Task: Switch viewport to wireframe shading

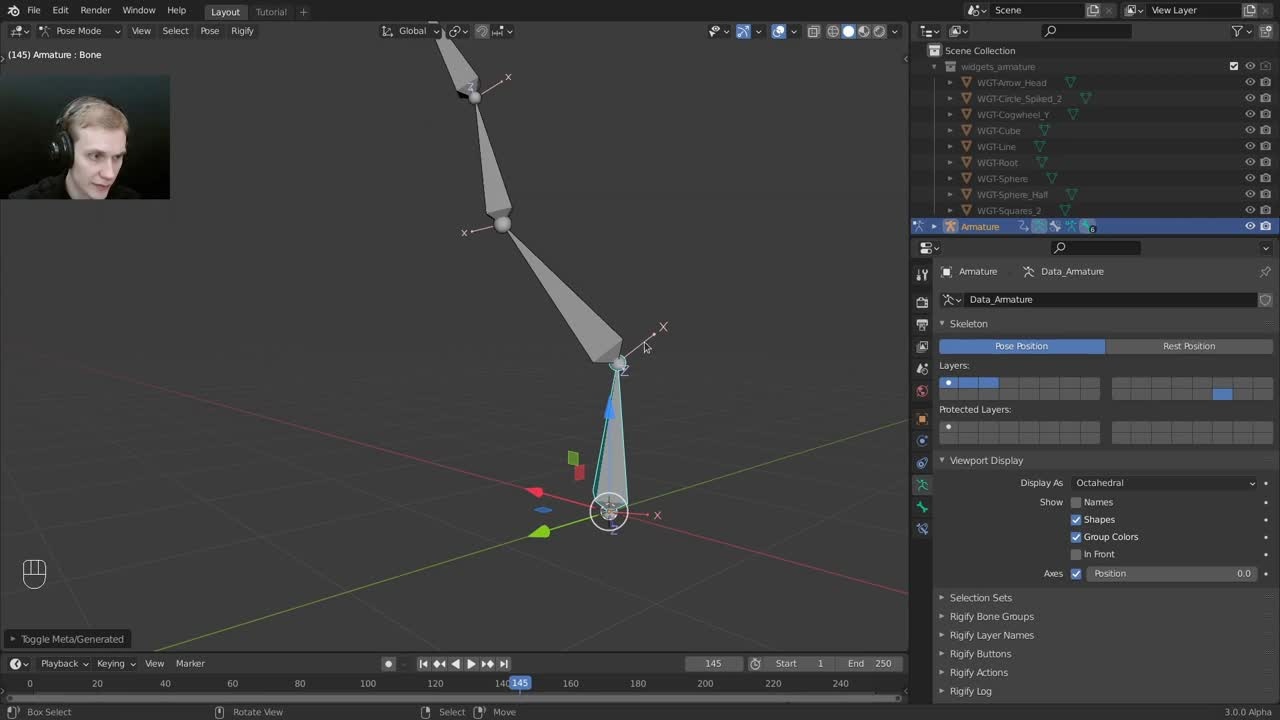Action: click(832, 31)
